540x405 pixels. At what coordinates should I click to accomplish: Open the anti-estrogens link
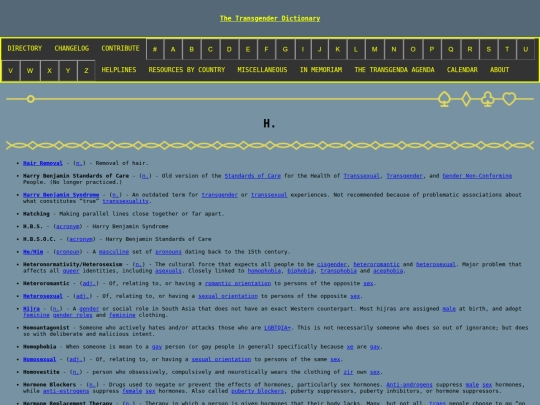click(66, 391)
